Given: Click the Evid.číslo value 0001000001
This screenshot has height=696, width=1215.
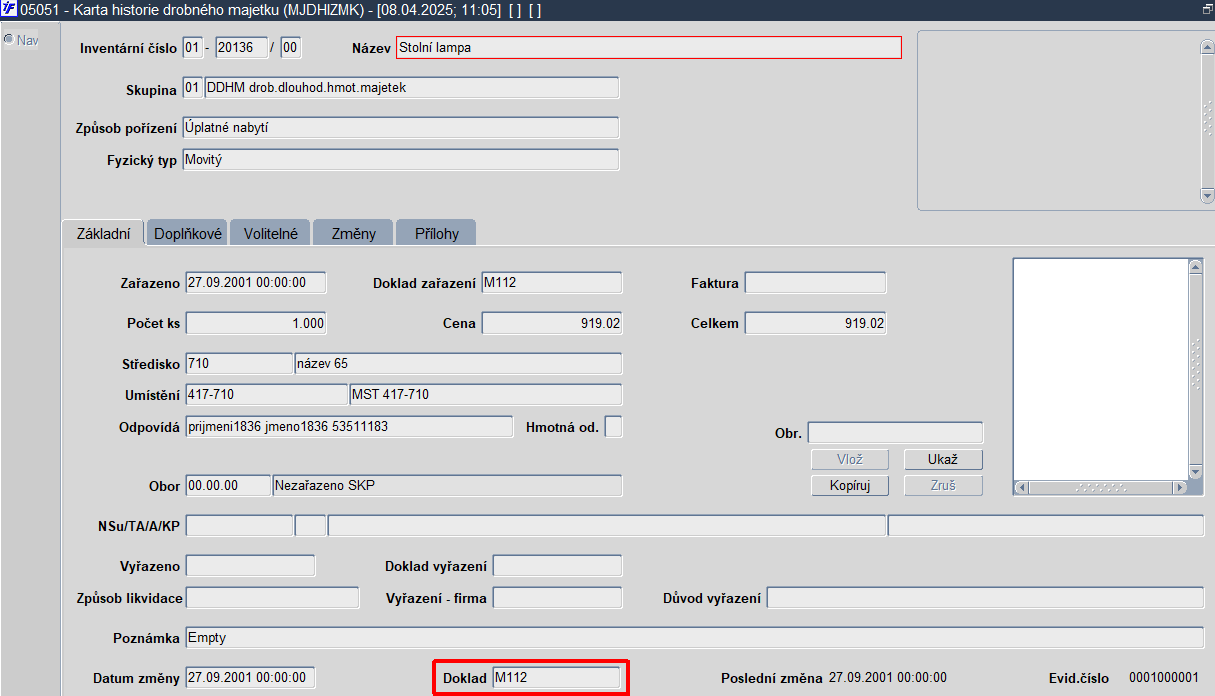Looking at the screenshot, I should point(1163,678).
